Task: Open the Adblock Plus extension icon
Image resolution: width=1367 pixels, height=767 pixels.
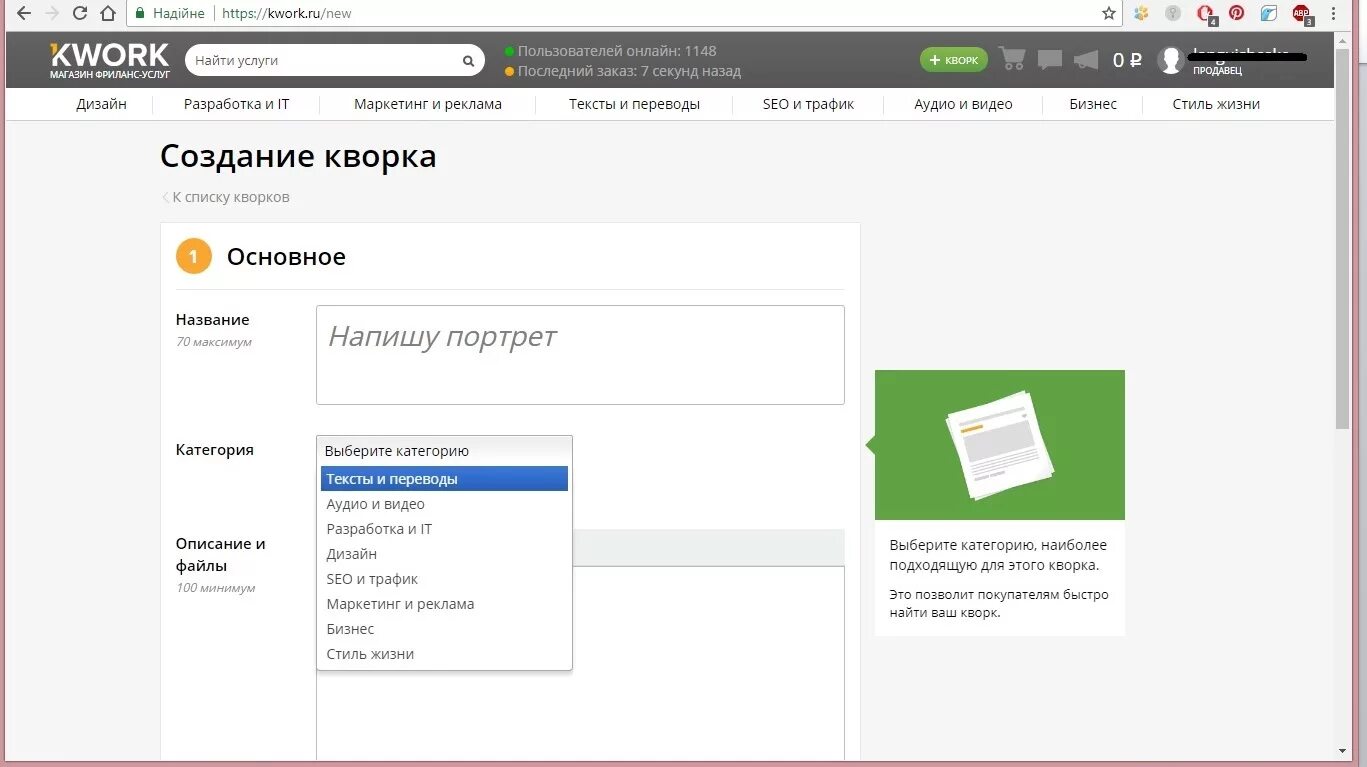Action: [x=1302, y=14]
